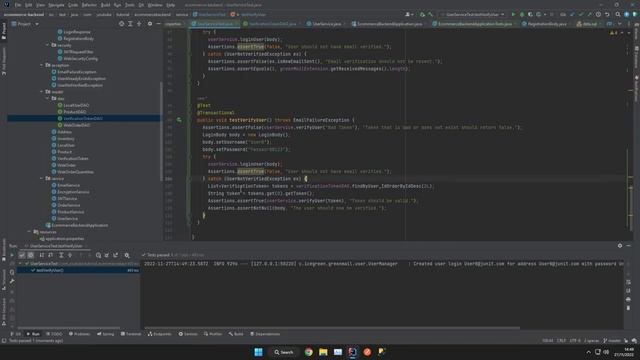Image resolution: width=640 pixels, height=360 pixels.
Task: Collapse the exception folder in tree
Action: [x=42, y=65]
